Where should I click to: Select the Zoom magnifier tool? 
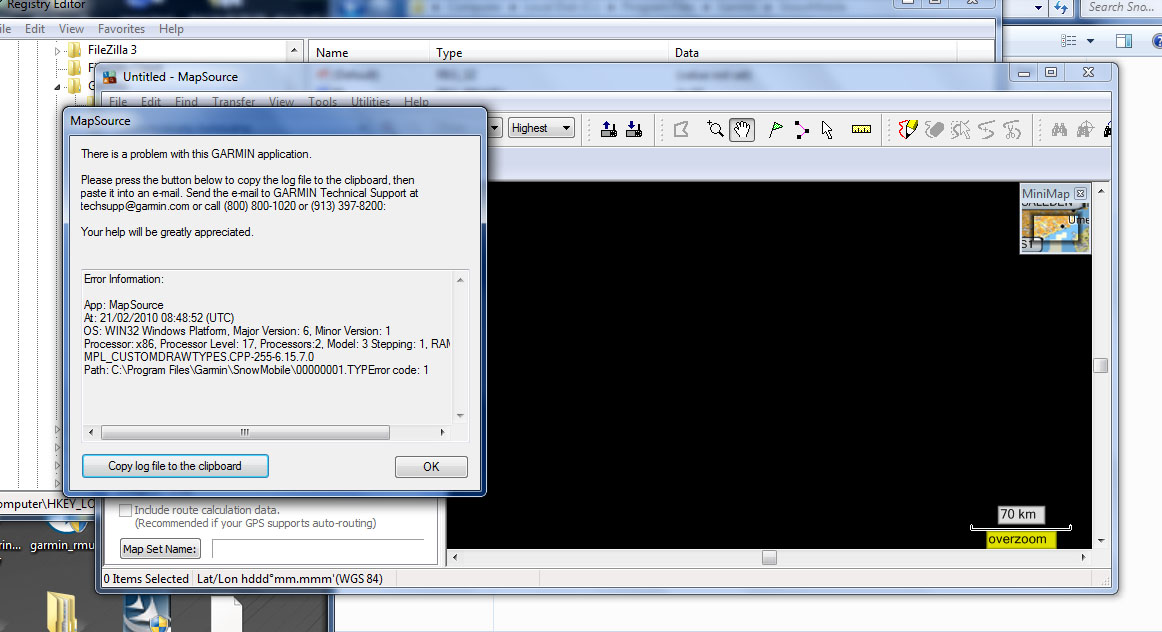click(715, 130)
